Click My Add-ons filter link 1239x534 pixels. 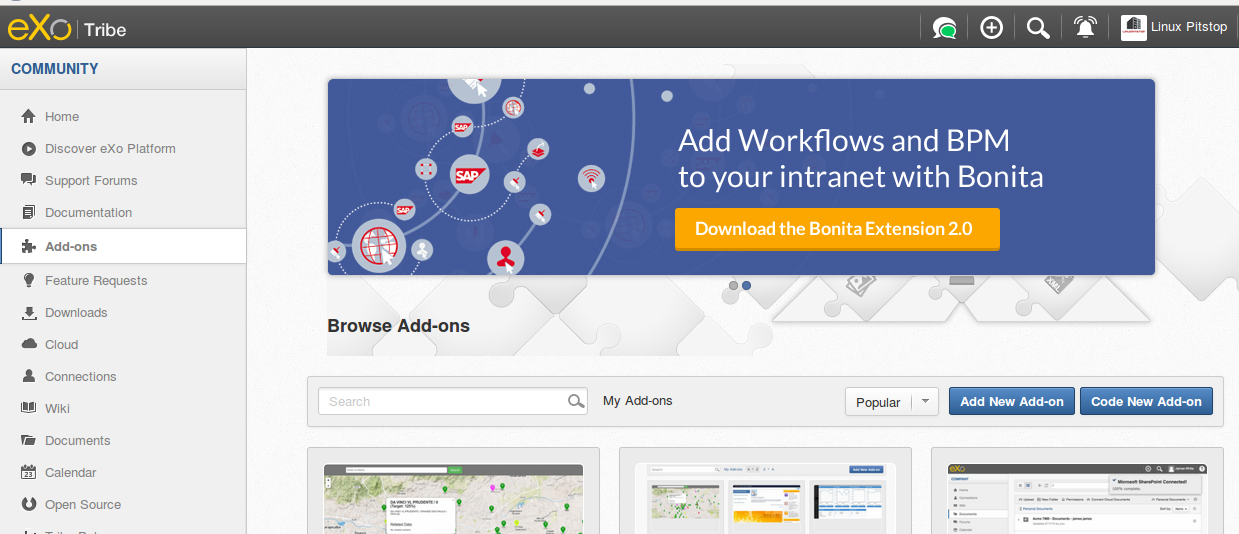[638, 401]
